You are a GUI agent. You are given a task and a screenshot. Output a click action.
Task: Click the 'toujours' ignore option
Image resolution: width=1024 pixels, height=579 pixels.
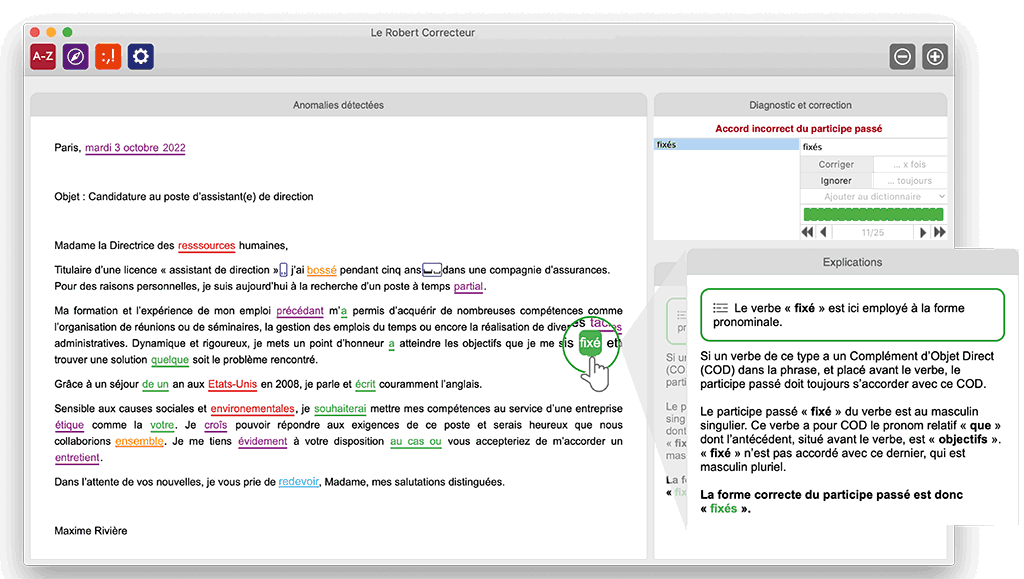point(910,181)
